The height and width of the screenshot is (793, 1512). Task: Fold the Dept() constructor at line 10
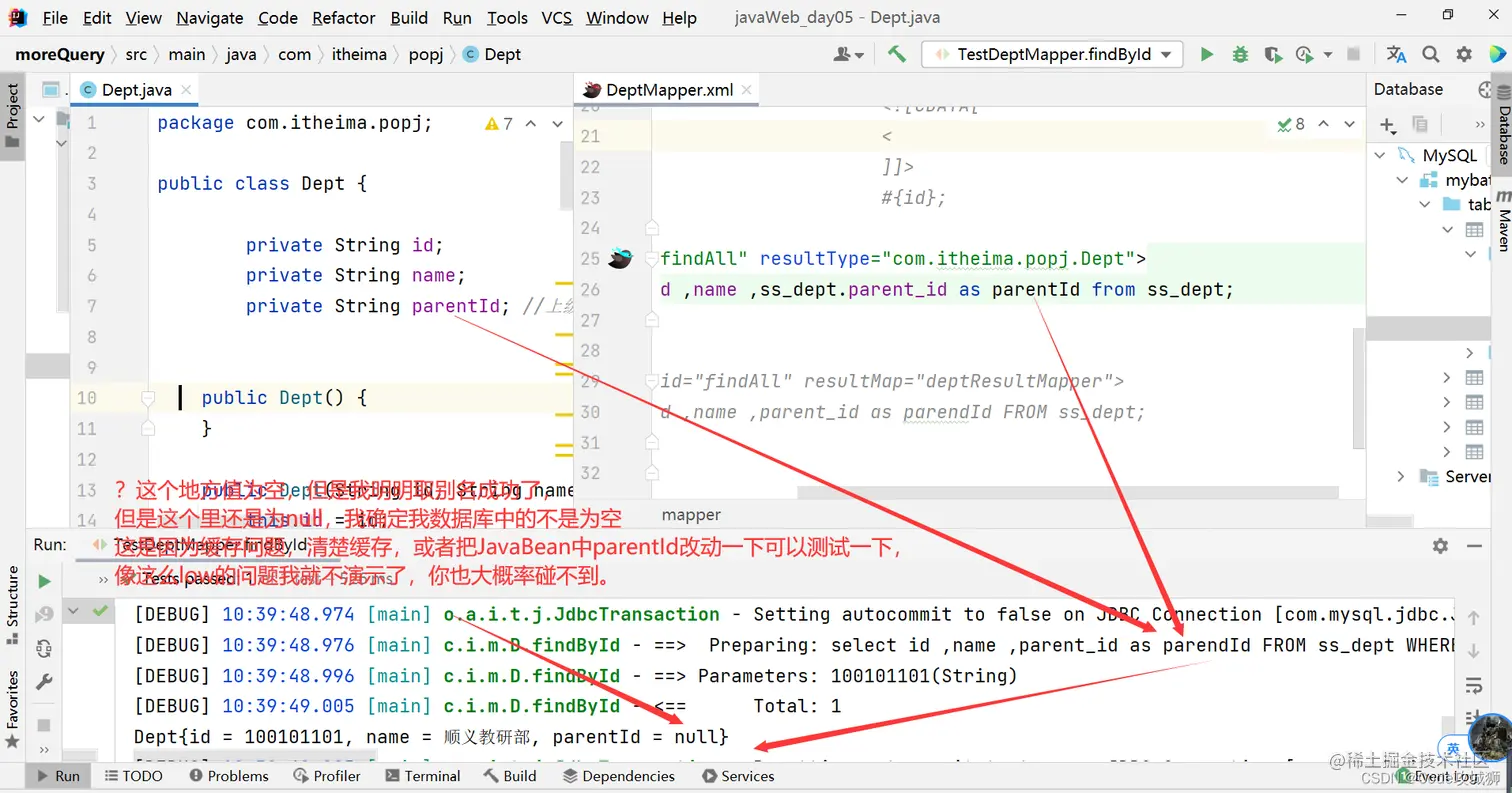[x=149, y=398]
